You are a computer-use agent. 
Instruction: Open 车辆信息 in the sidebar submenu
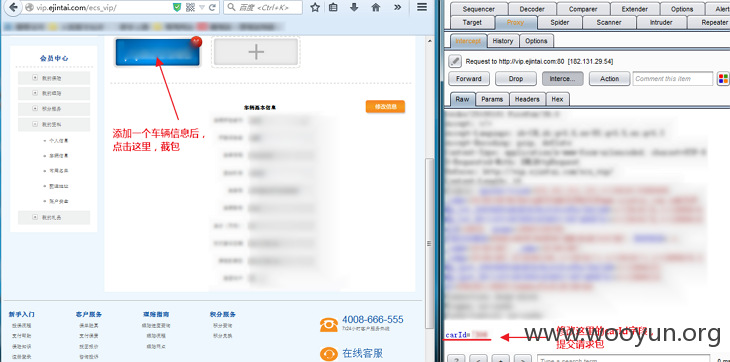coord(59,156)
